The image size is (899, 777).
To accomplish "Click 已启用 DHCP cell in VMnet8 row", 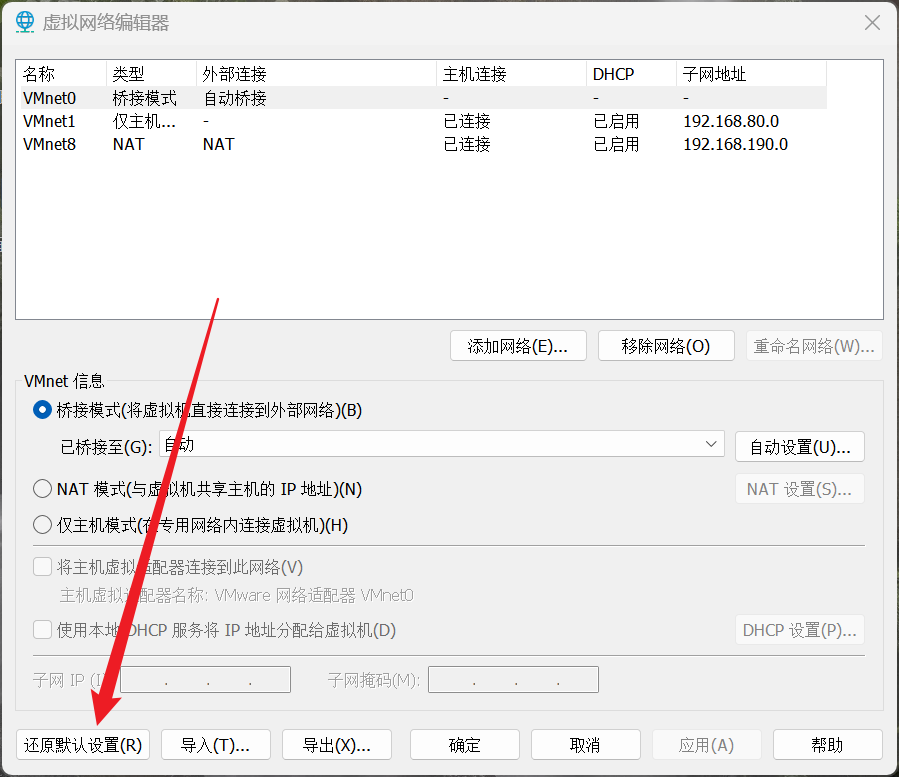I will (616, 144).
